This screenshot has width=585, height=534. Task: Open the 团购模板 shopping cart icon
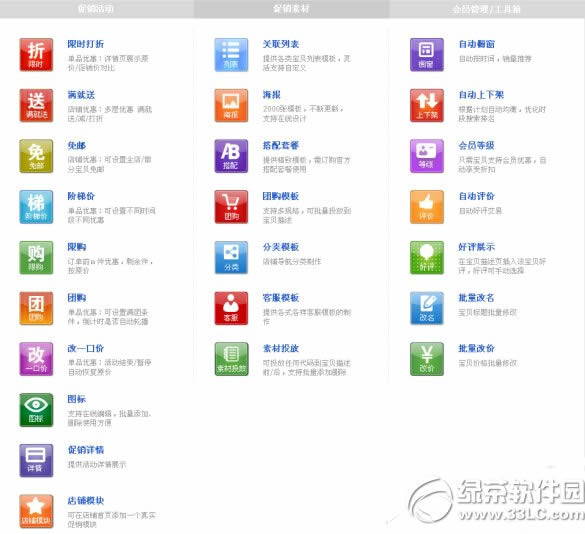coord(231,207)
